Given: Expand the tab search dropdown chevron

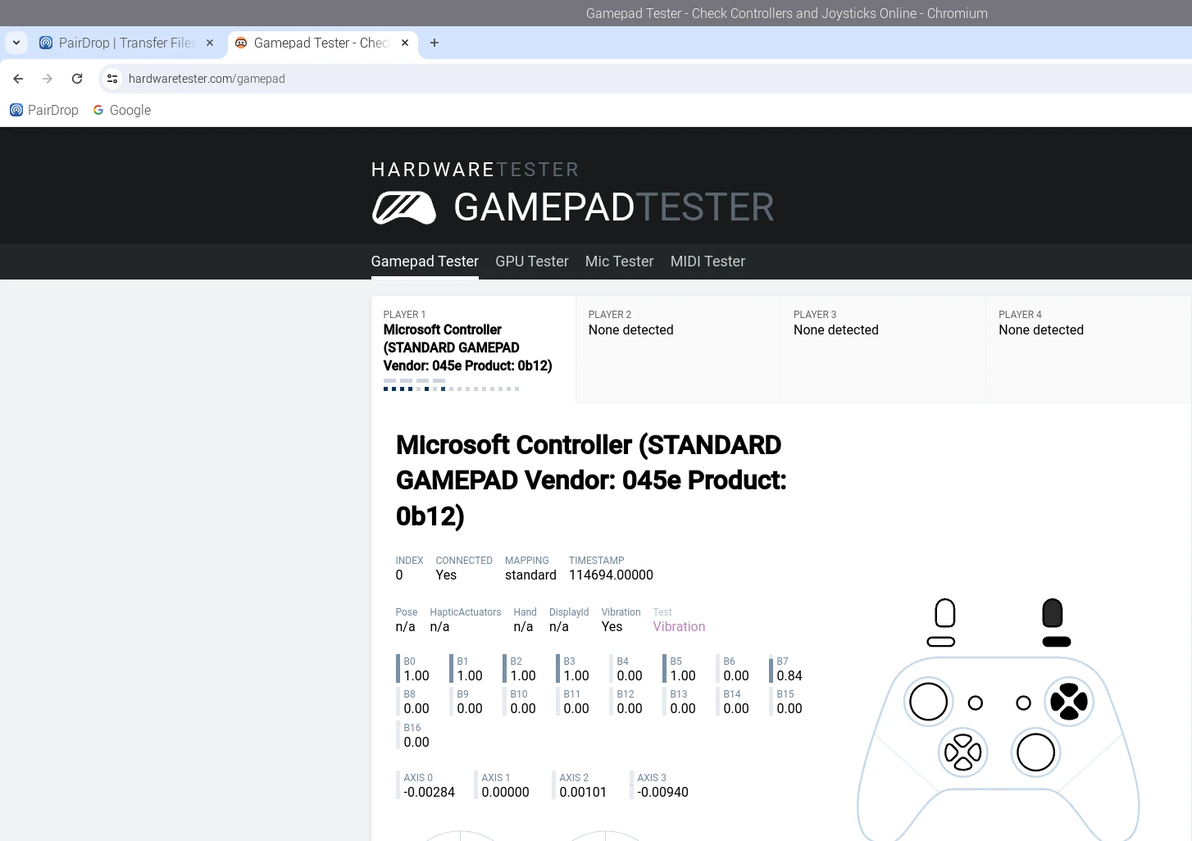Looking at the screenshot, I should coord(17,43).
